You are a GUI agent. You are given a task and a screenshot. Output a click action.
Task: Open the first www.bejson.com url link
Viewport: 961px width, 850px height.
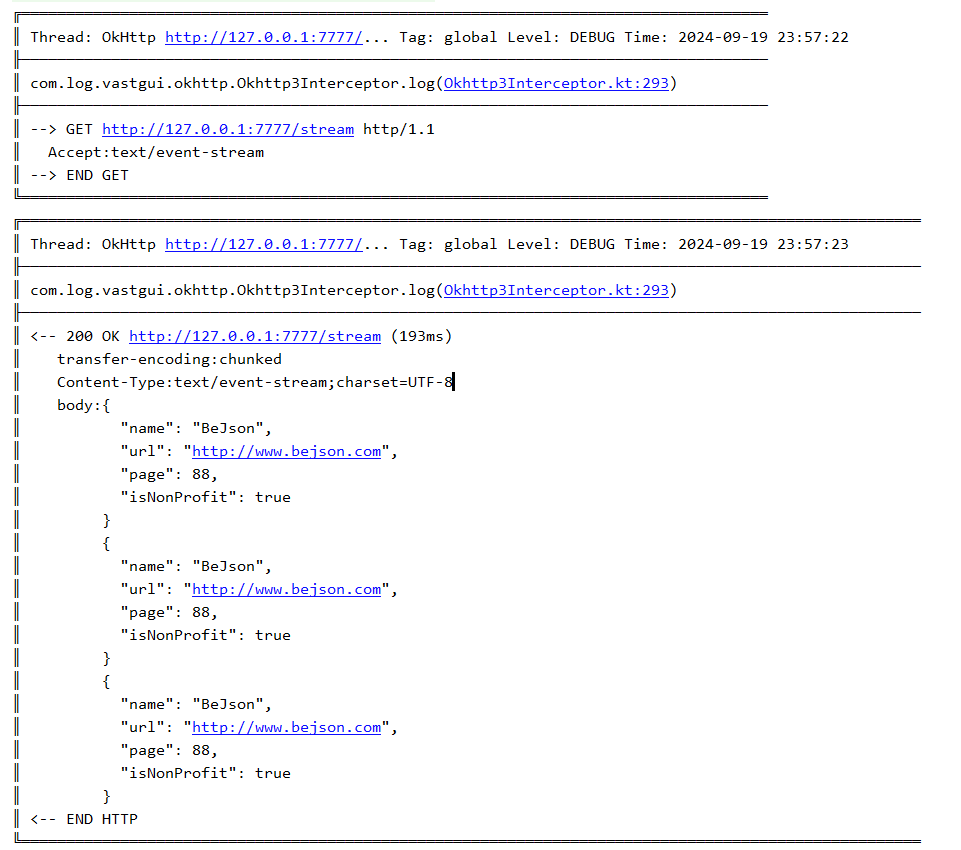click(286, 452)
